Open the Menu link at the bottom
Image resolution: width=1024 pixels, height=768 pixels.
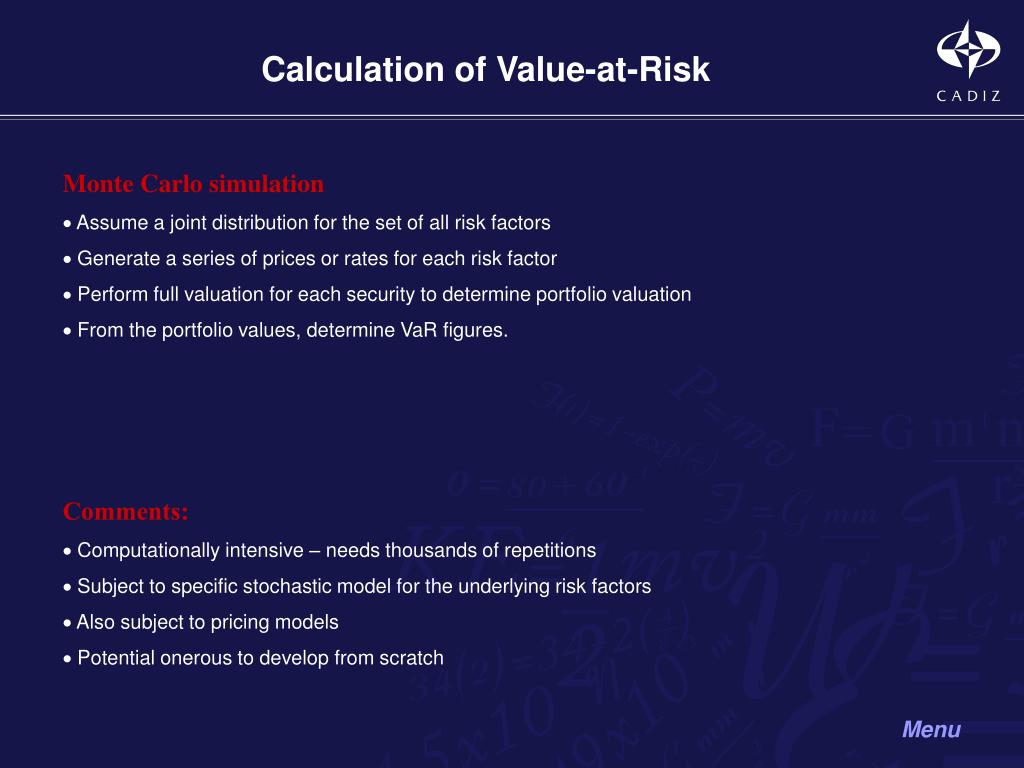(931, 729)
